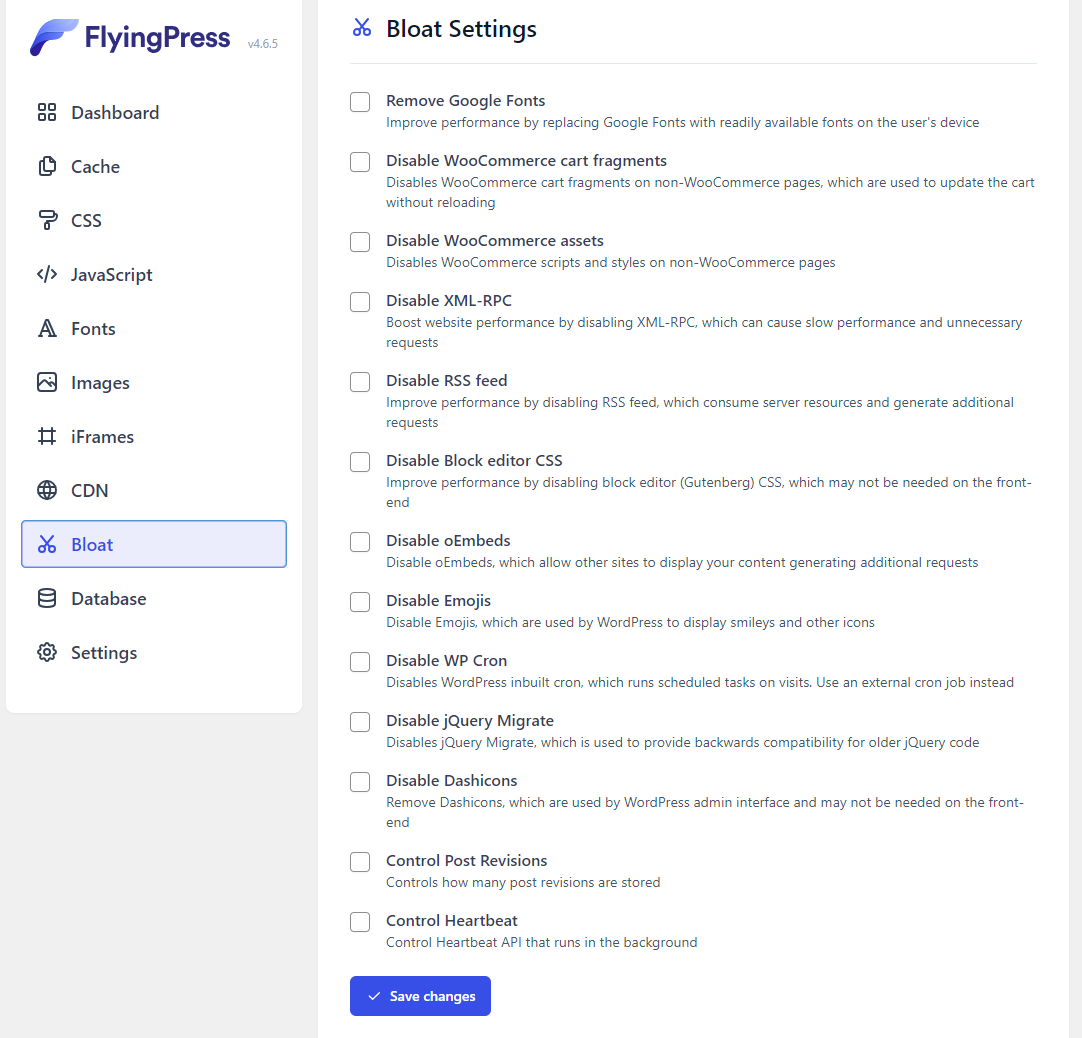The image size is (1082, 1038).
Task: Enable Disable Emojis option
Action: click(359, 601)
